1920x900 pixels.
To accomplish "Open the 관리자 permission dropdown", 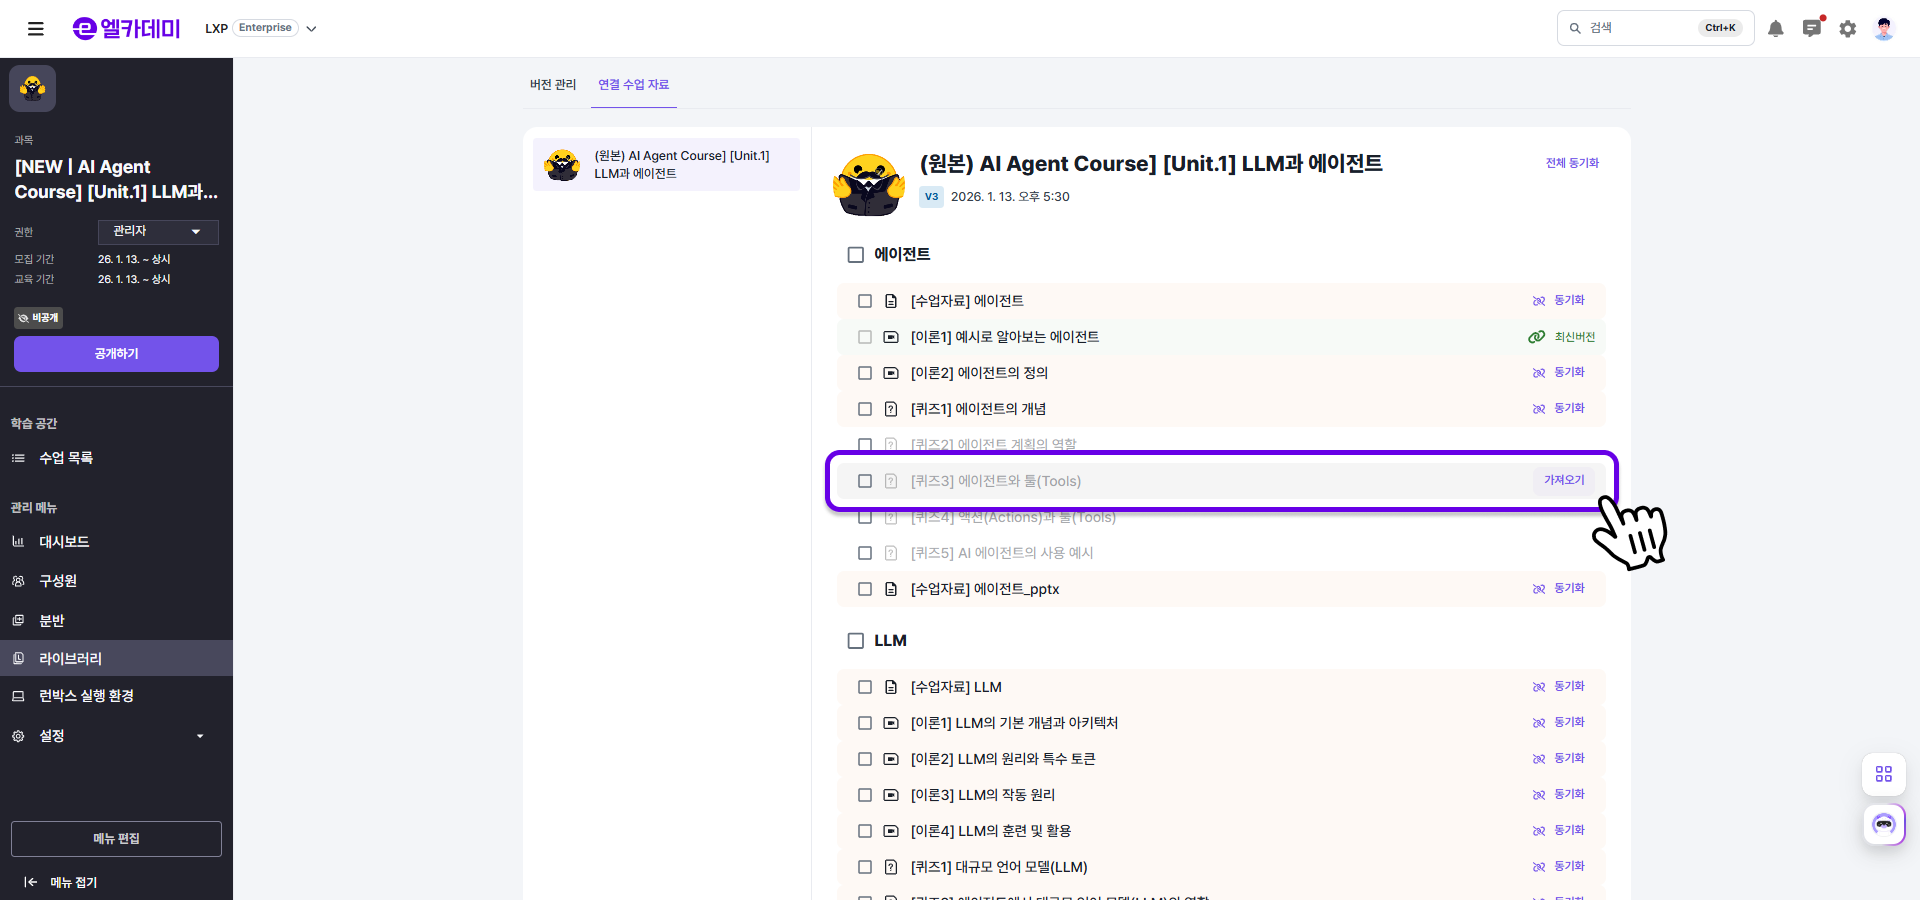I will point(158,232).
